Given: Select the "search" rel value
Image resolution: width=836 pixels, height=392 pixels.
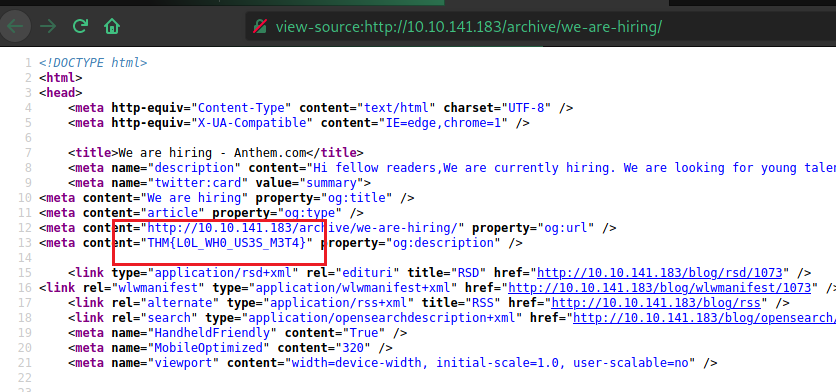Looking at the screenshot, I should pos(169,318).
